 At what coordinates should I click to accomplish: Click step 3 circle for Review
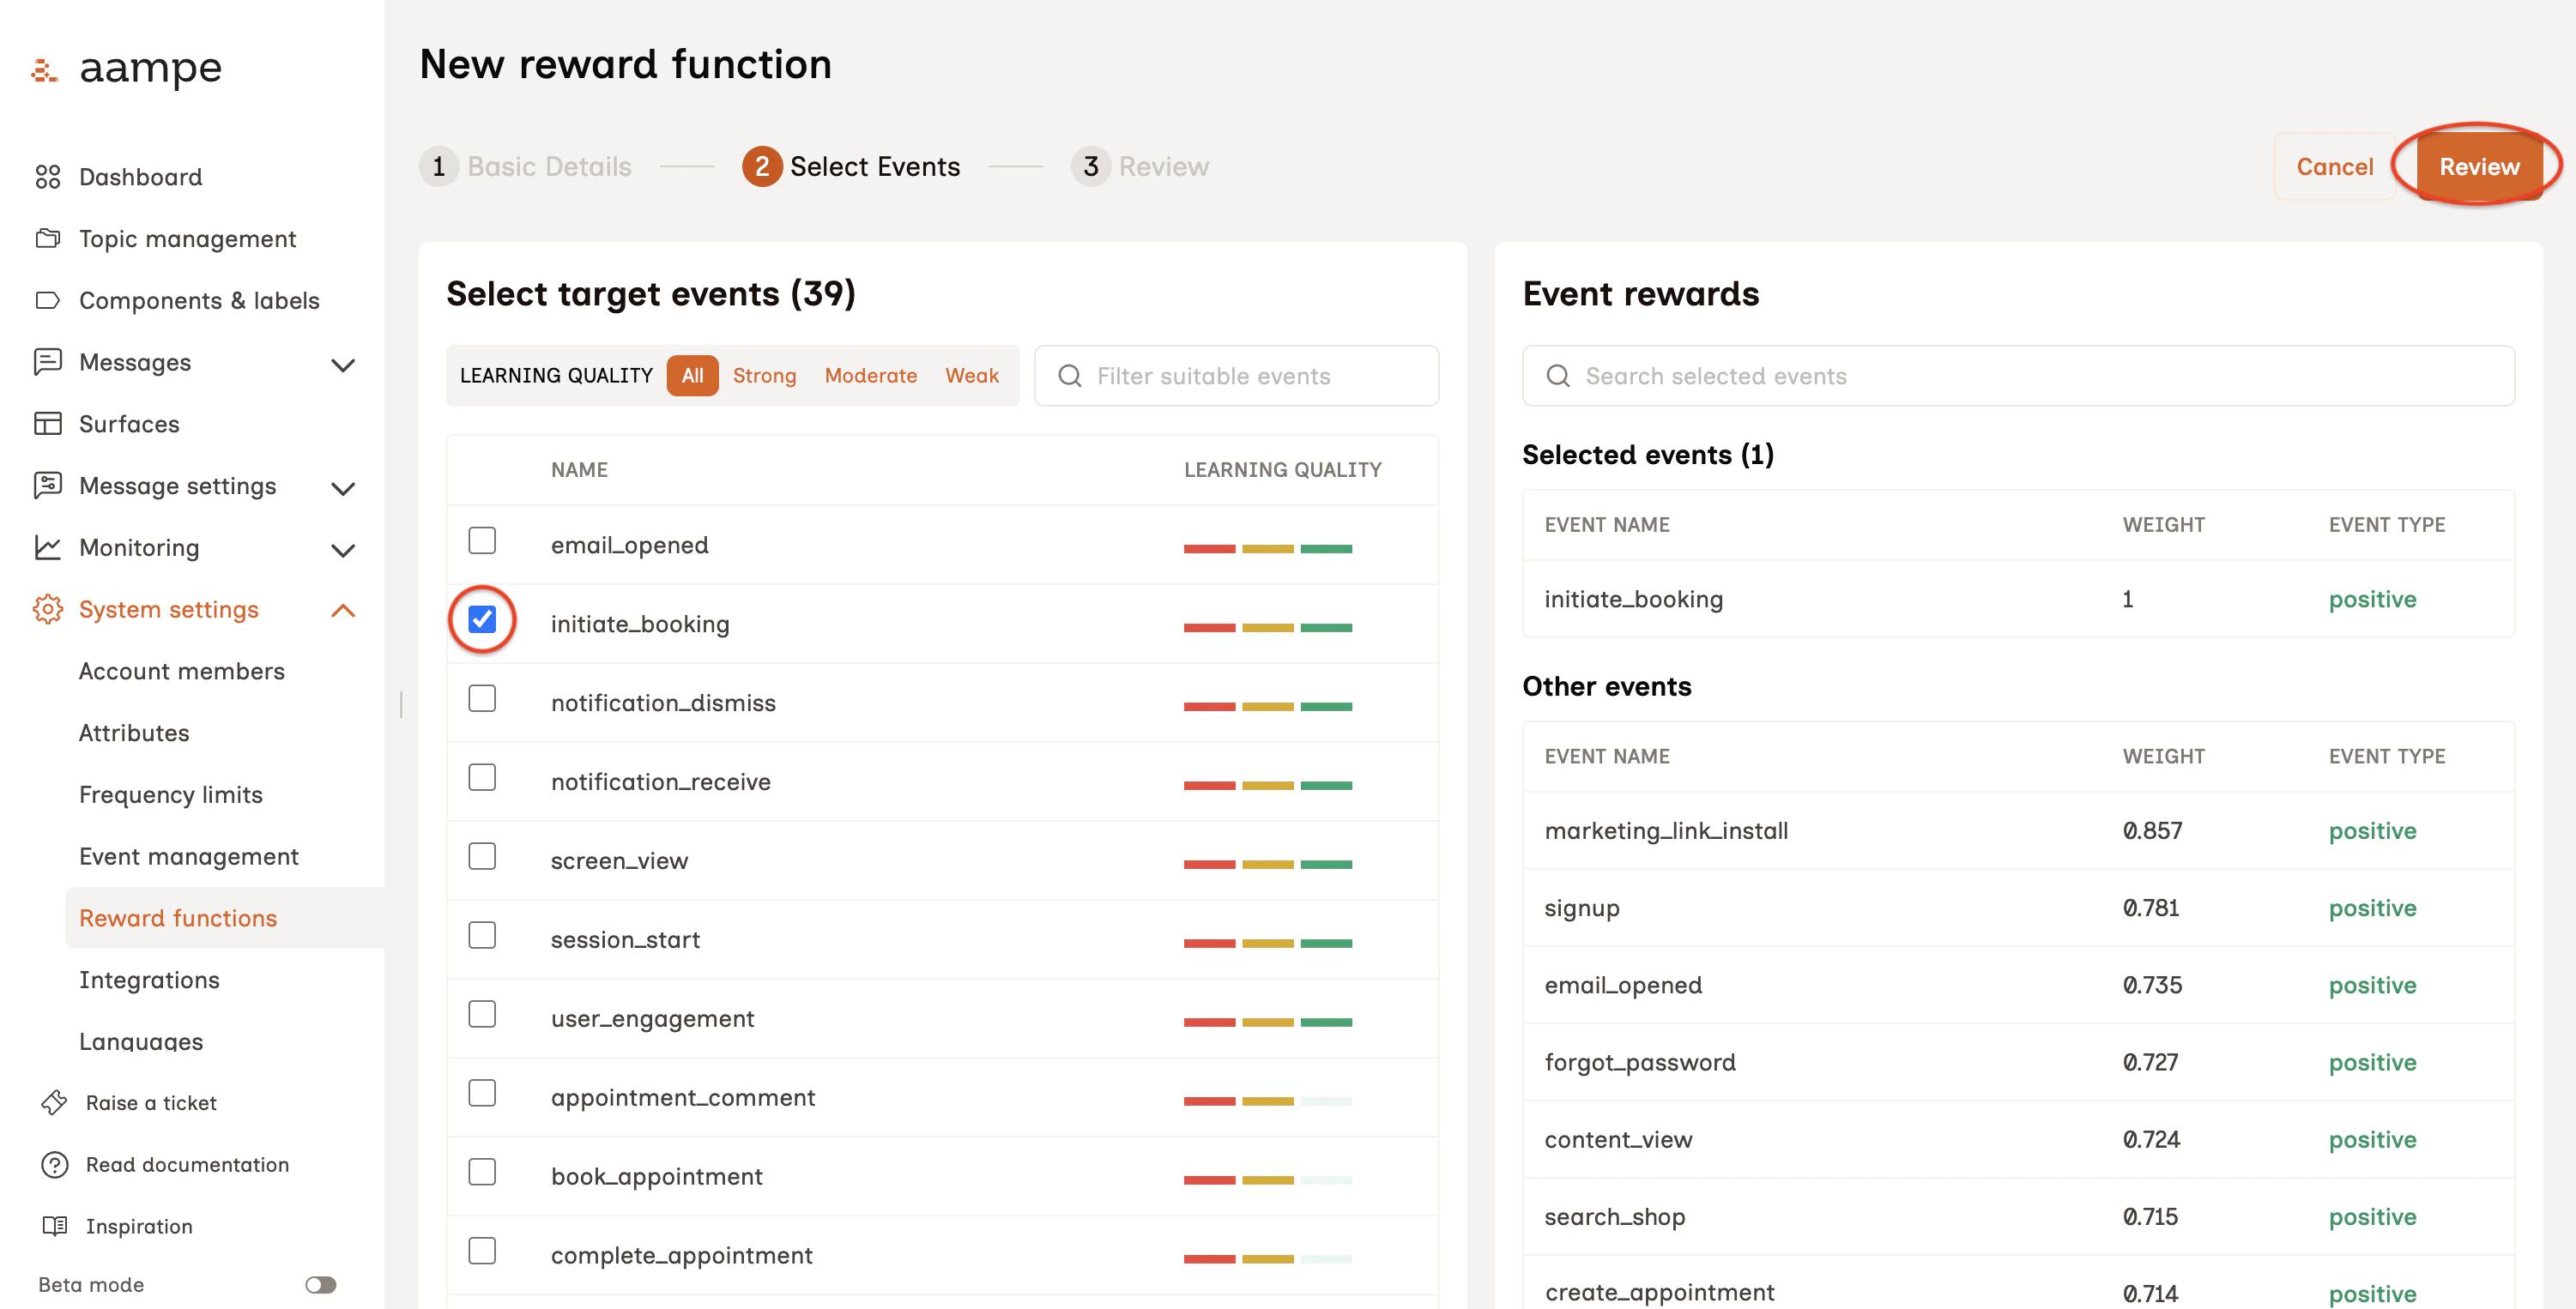click(x=1091, y=166)
